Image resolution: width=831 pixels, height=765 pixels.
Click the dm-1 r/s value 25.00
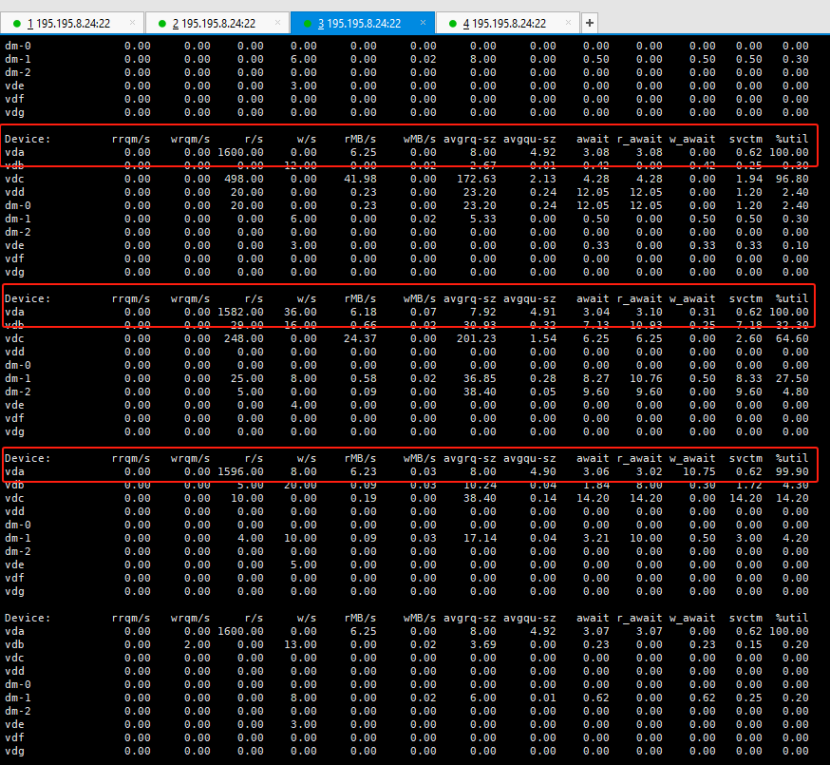pyautogui.click(x=247, y=378)
